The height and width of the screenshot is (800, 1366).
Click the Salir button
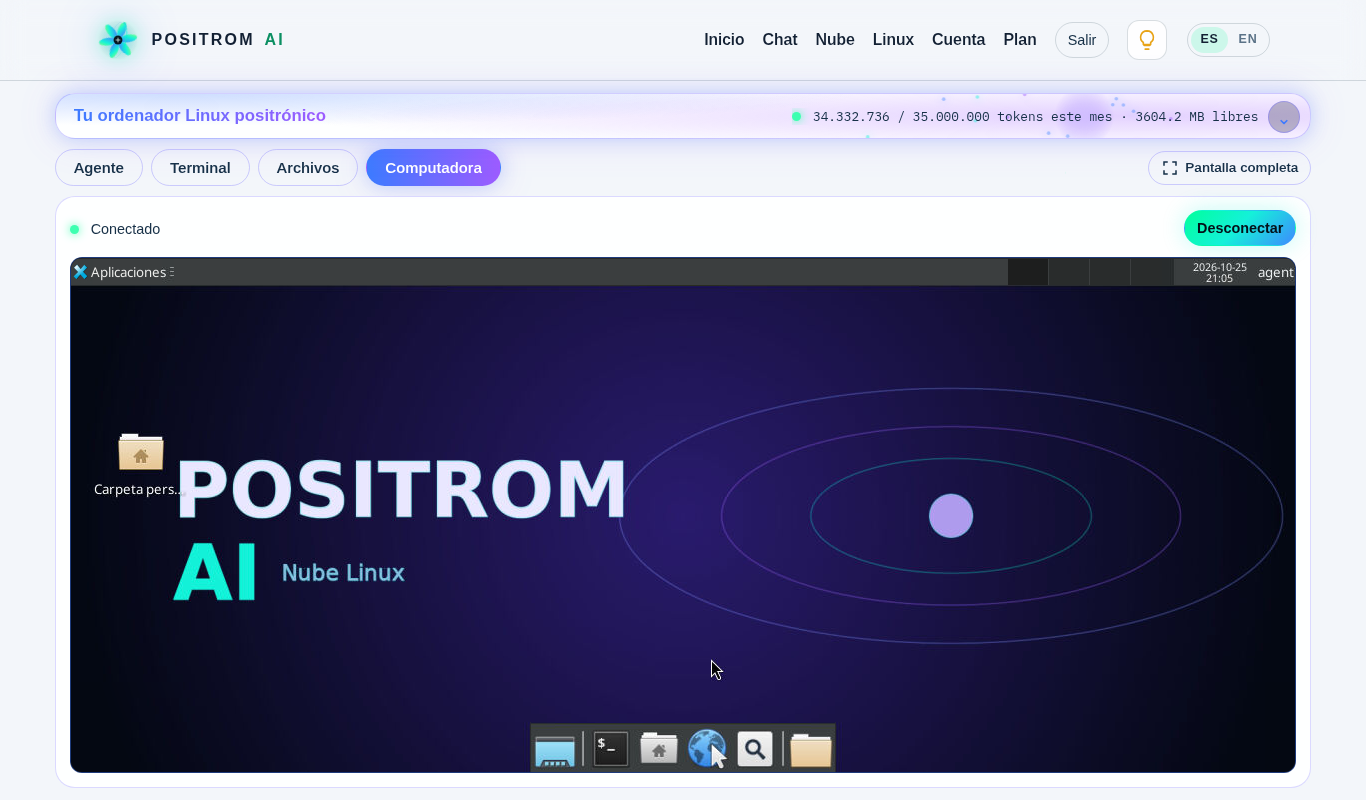click(x=1082, y=40)
